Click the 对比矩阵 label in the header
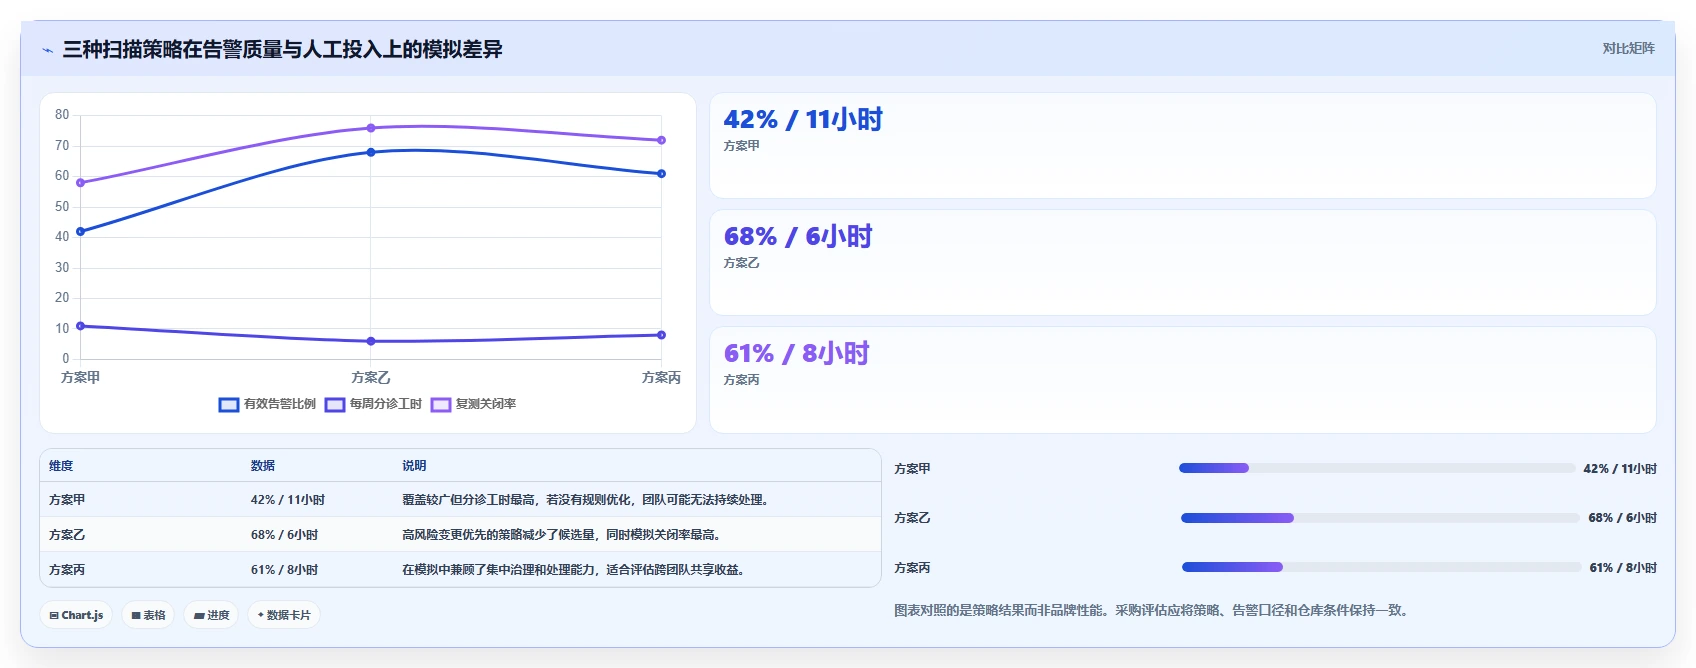The width and height of the screenshot is (1696, 668). click(x=1628, y=48)
